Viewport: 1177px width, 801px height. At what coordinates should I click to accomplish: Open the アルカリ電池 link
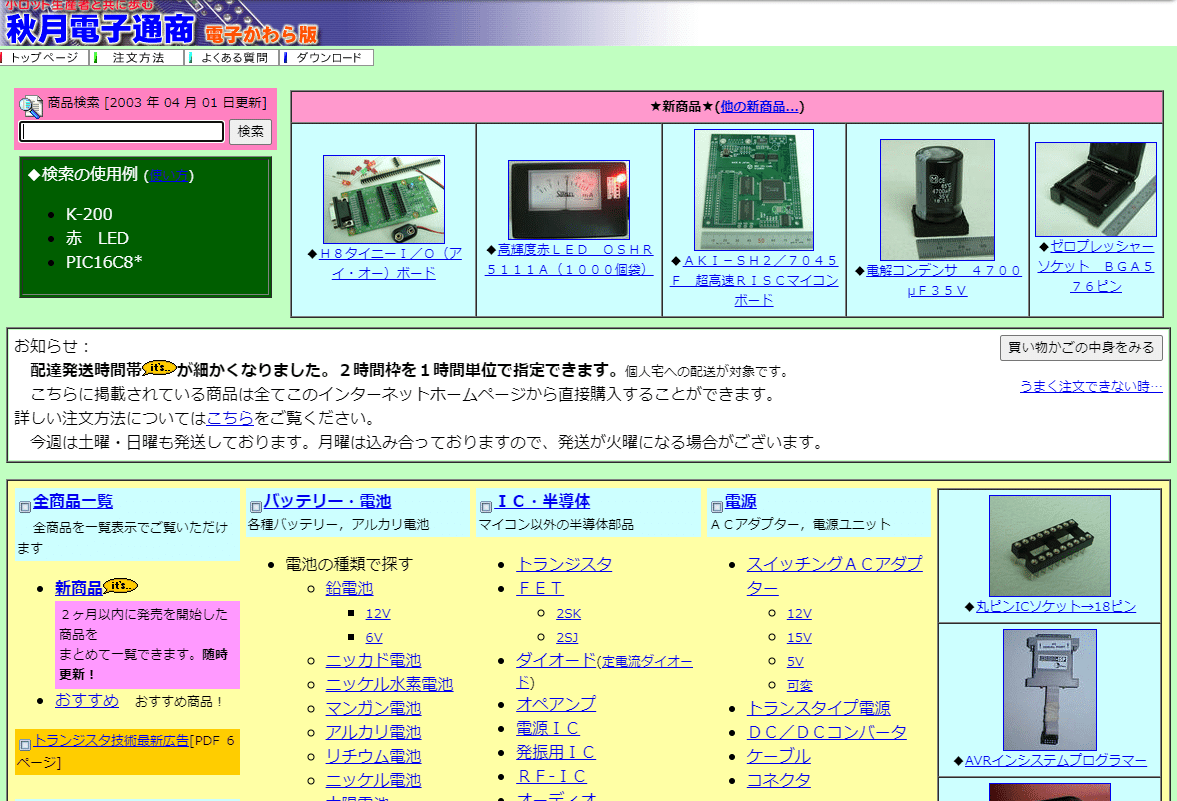coord(373,733)
